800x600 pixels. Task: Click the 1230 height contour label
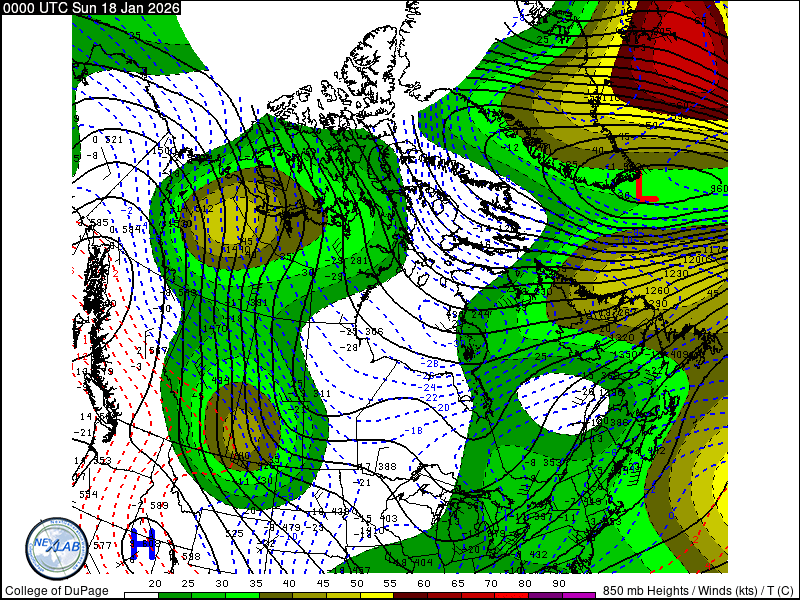tap(676, 274)
